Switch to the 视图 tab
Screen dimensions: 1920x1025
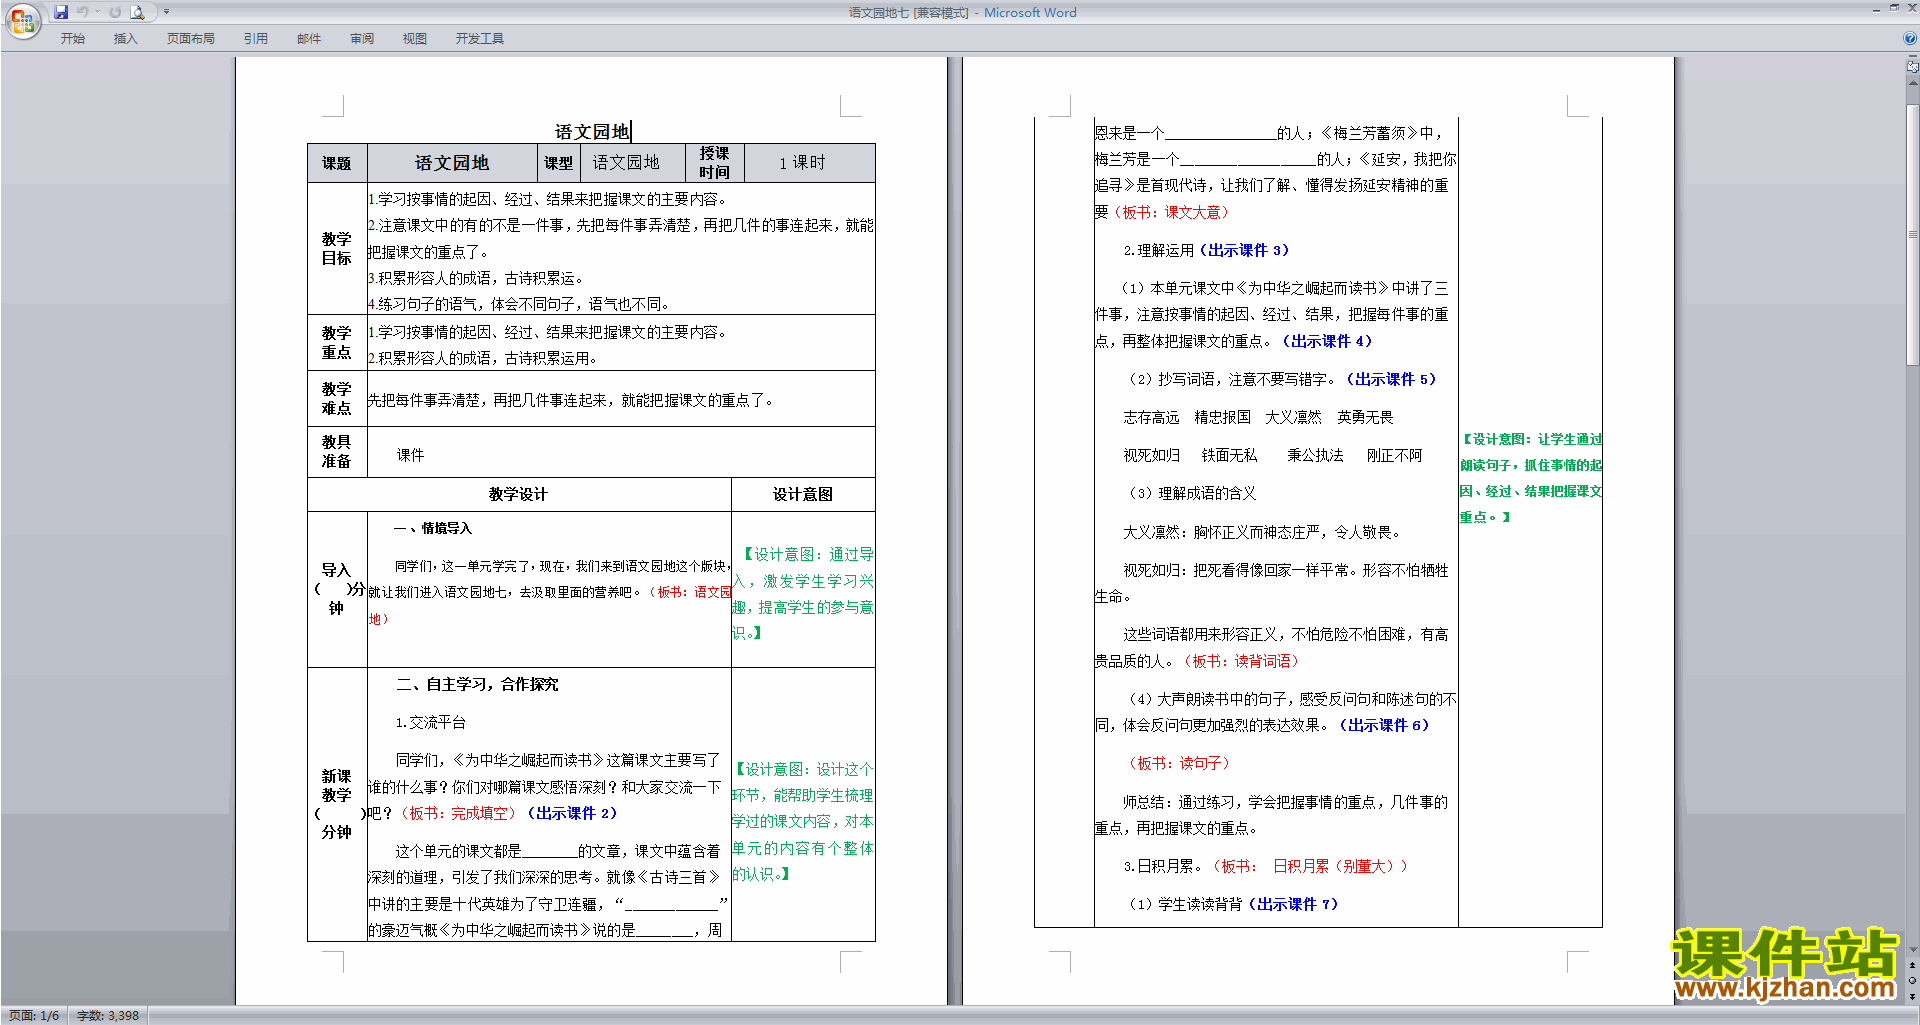(415, 39)
